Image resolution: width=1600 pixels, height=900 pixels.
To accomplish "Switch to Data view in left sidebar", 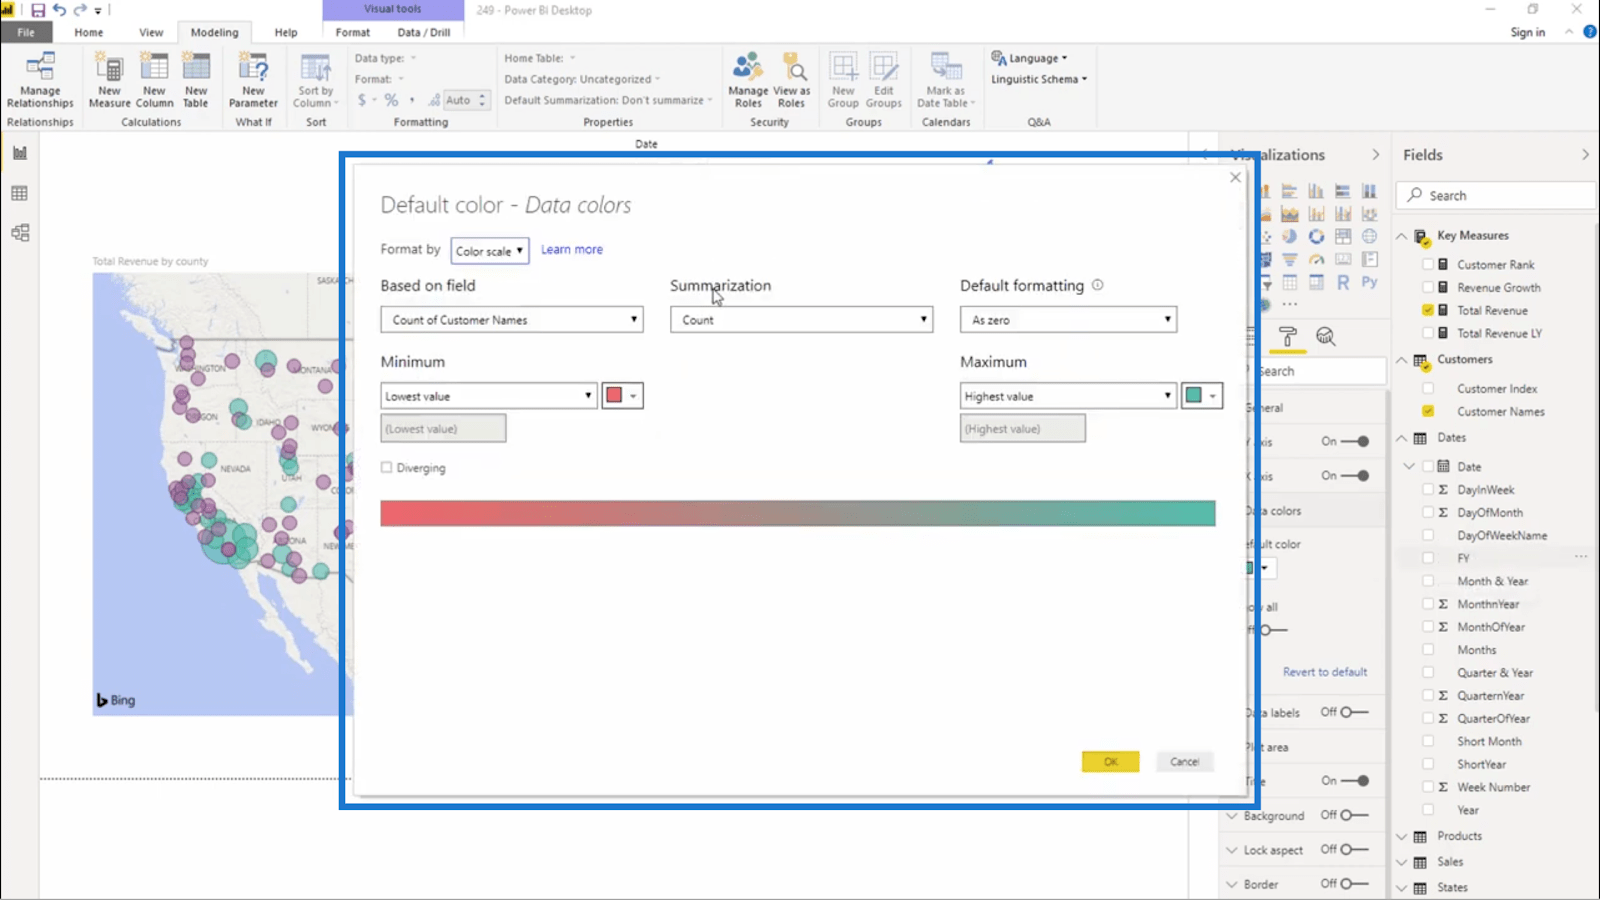I will coord(19,193).
